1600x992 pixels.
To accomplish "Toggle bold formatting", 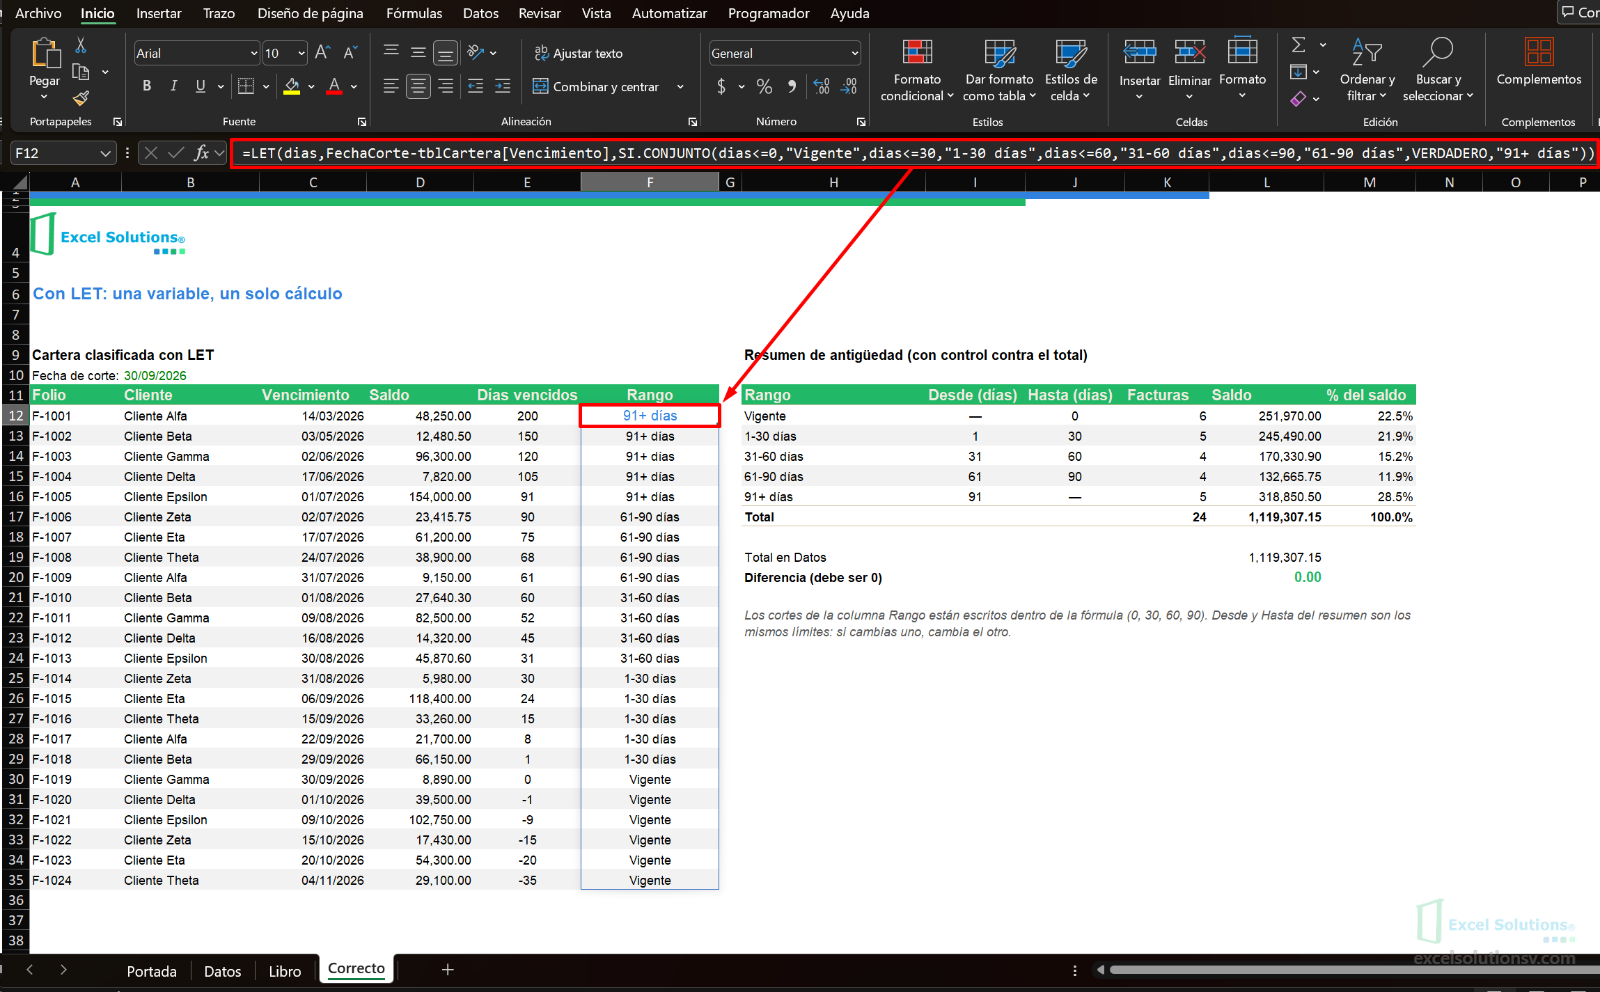I will (x=147, y=86).
